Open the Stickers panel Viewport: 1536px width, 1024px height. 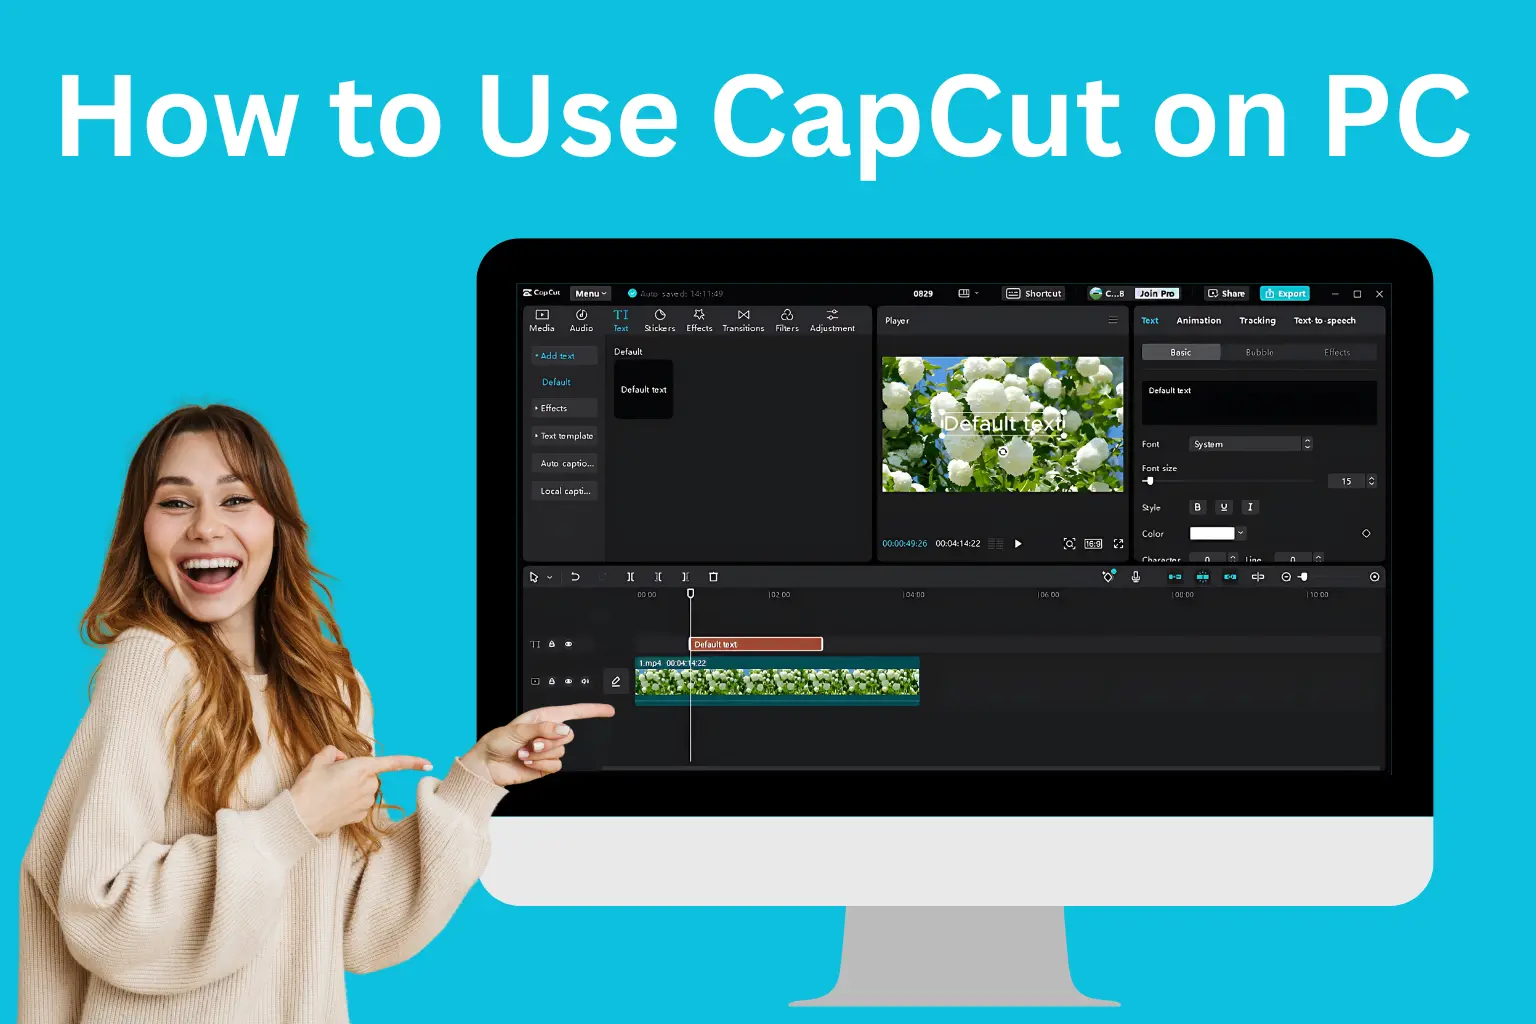click(660, 321)
